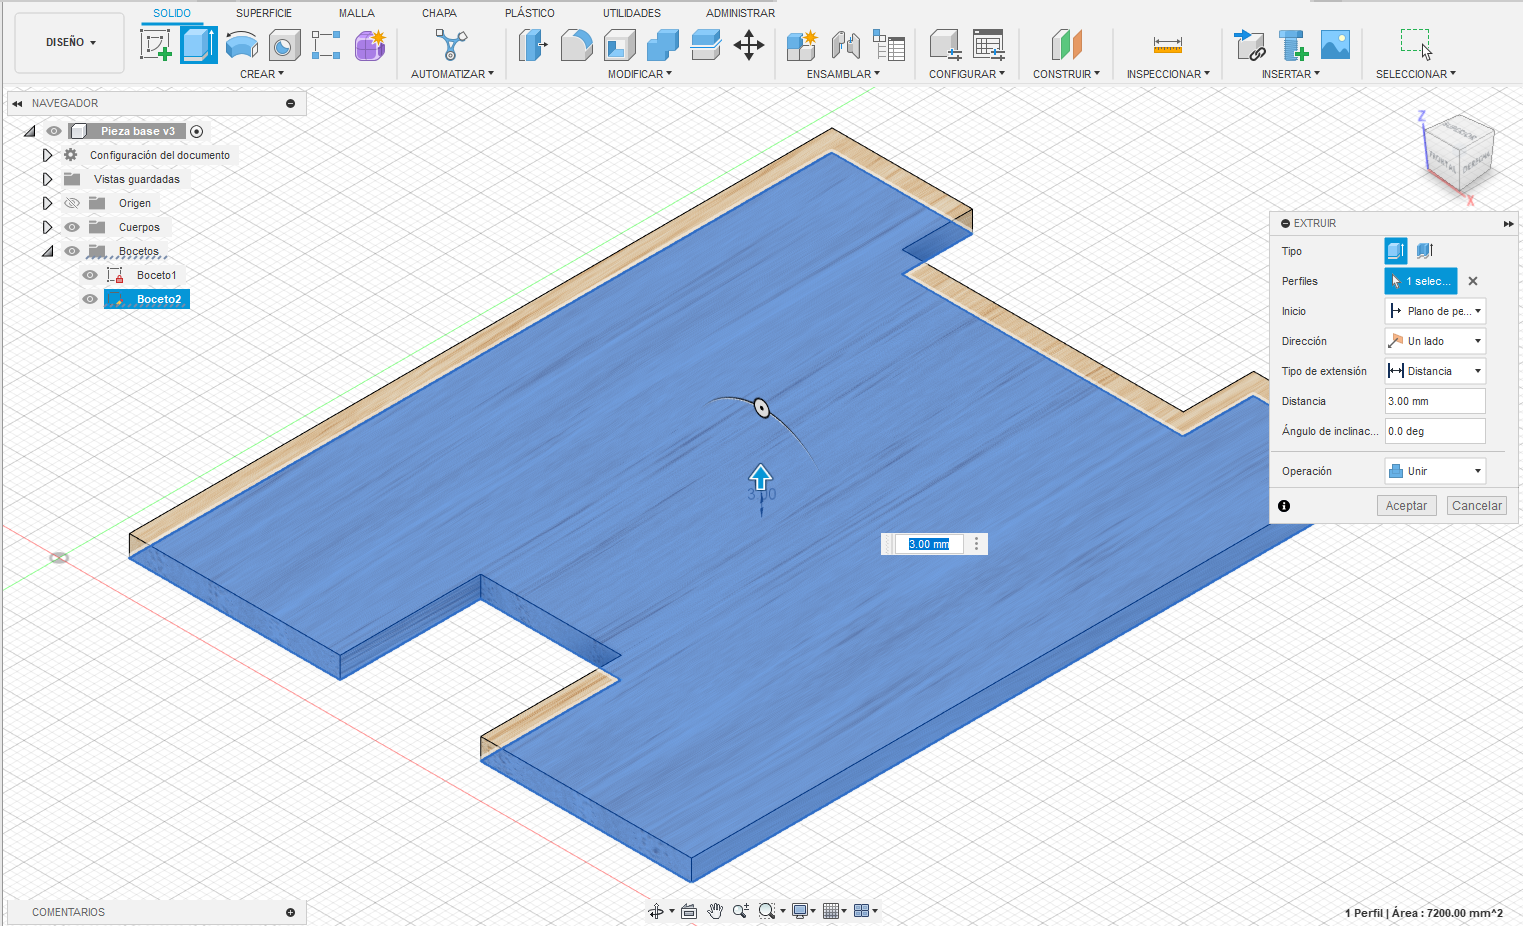Select the Offset Plane construct icon
Image resolution: width=1523 pixels, height=926 pixels.
pos(1067,45)
